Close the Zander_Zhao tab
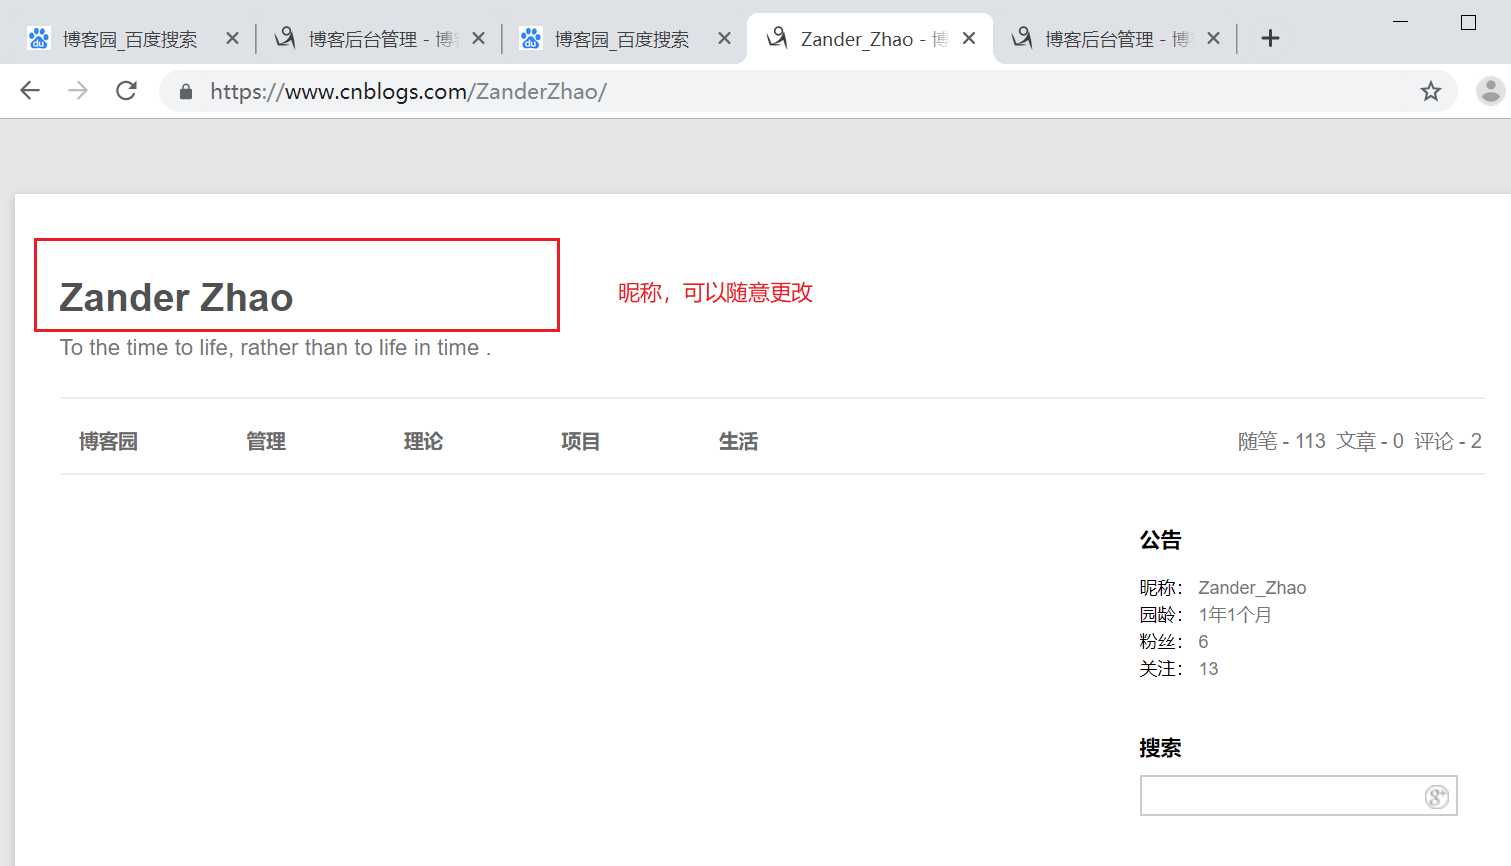Viewport: 1511px width, 866px height. coord(969,39)
